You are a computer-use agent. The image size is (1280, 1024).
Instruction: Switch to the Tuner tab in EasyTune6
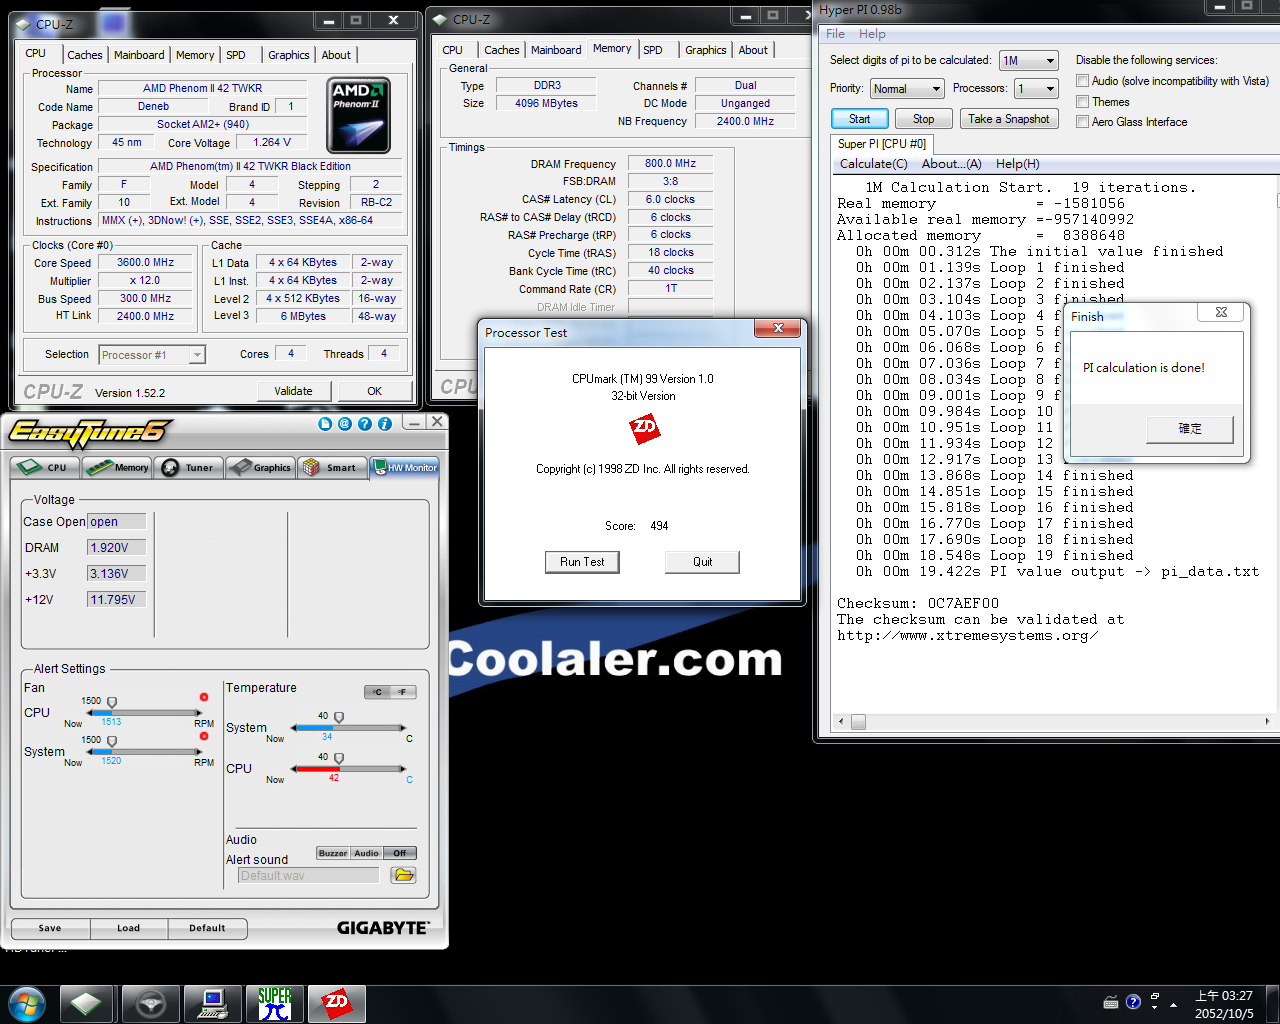[189, 467]
